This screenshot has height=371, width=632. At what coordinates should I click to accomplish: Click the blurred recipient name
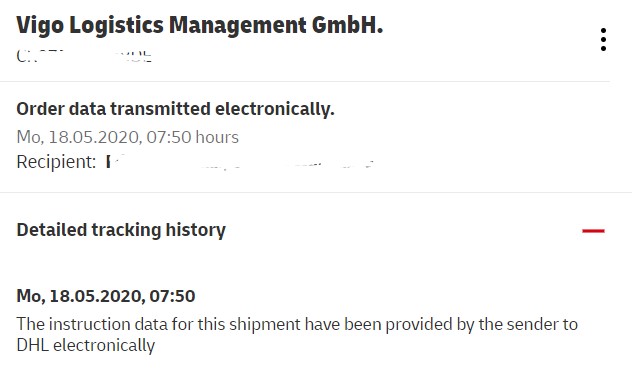pyautogui.click(x=240, y=162)
